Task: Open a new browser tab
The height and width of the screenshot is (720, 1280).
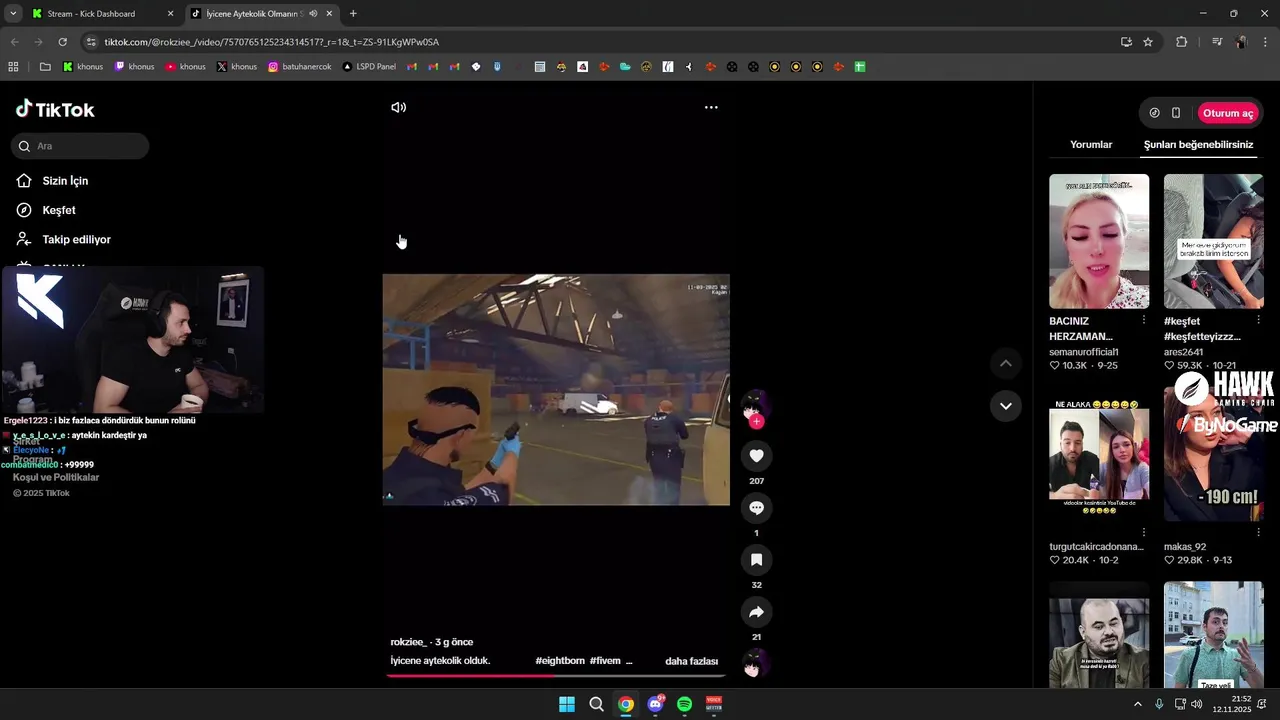Action: 353,14
